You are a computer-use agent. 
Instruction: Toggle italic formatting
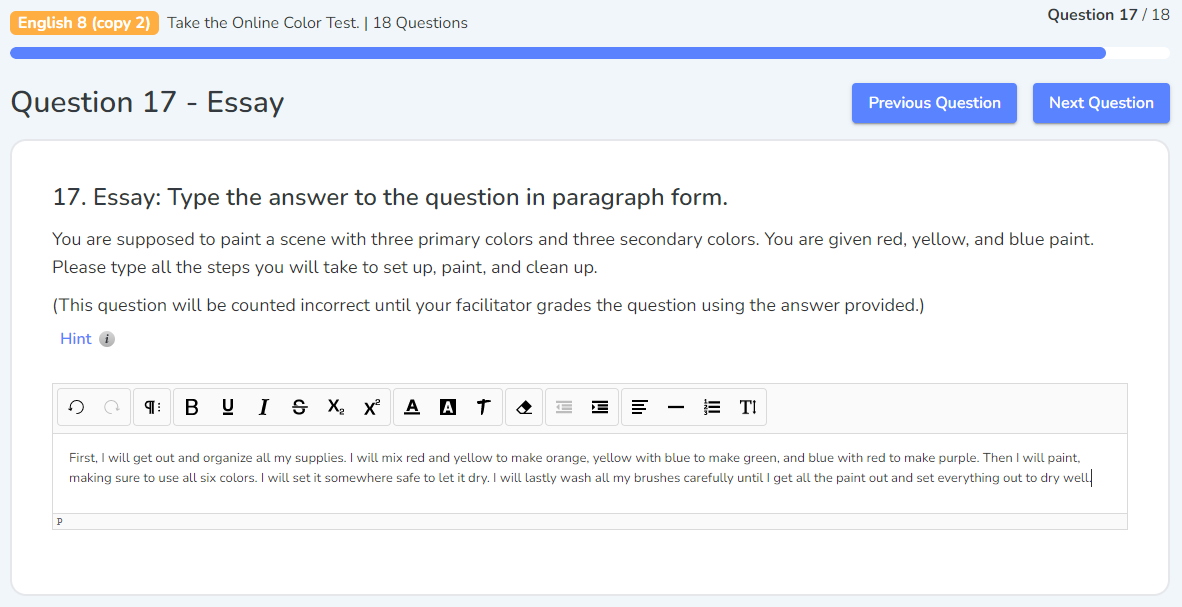click(x=263, y=407)
